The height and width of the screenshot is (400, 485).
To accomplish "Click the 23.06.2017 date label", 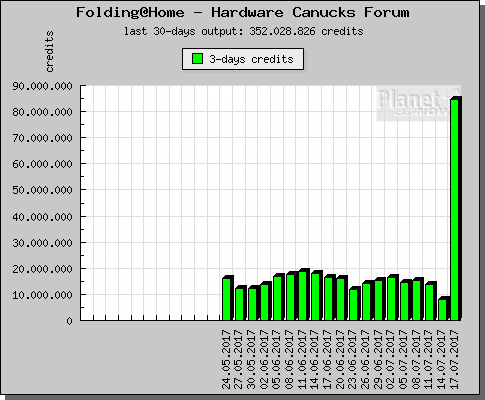I will pyautogui.click(x=353, y=360).
